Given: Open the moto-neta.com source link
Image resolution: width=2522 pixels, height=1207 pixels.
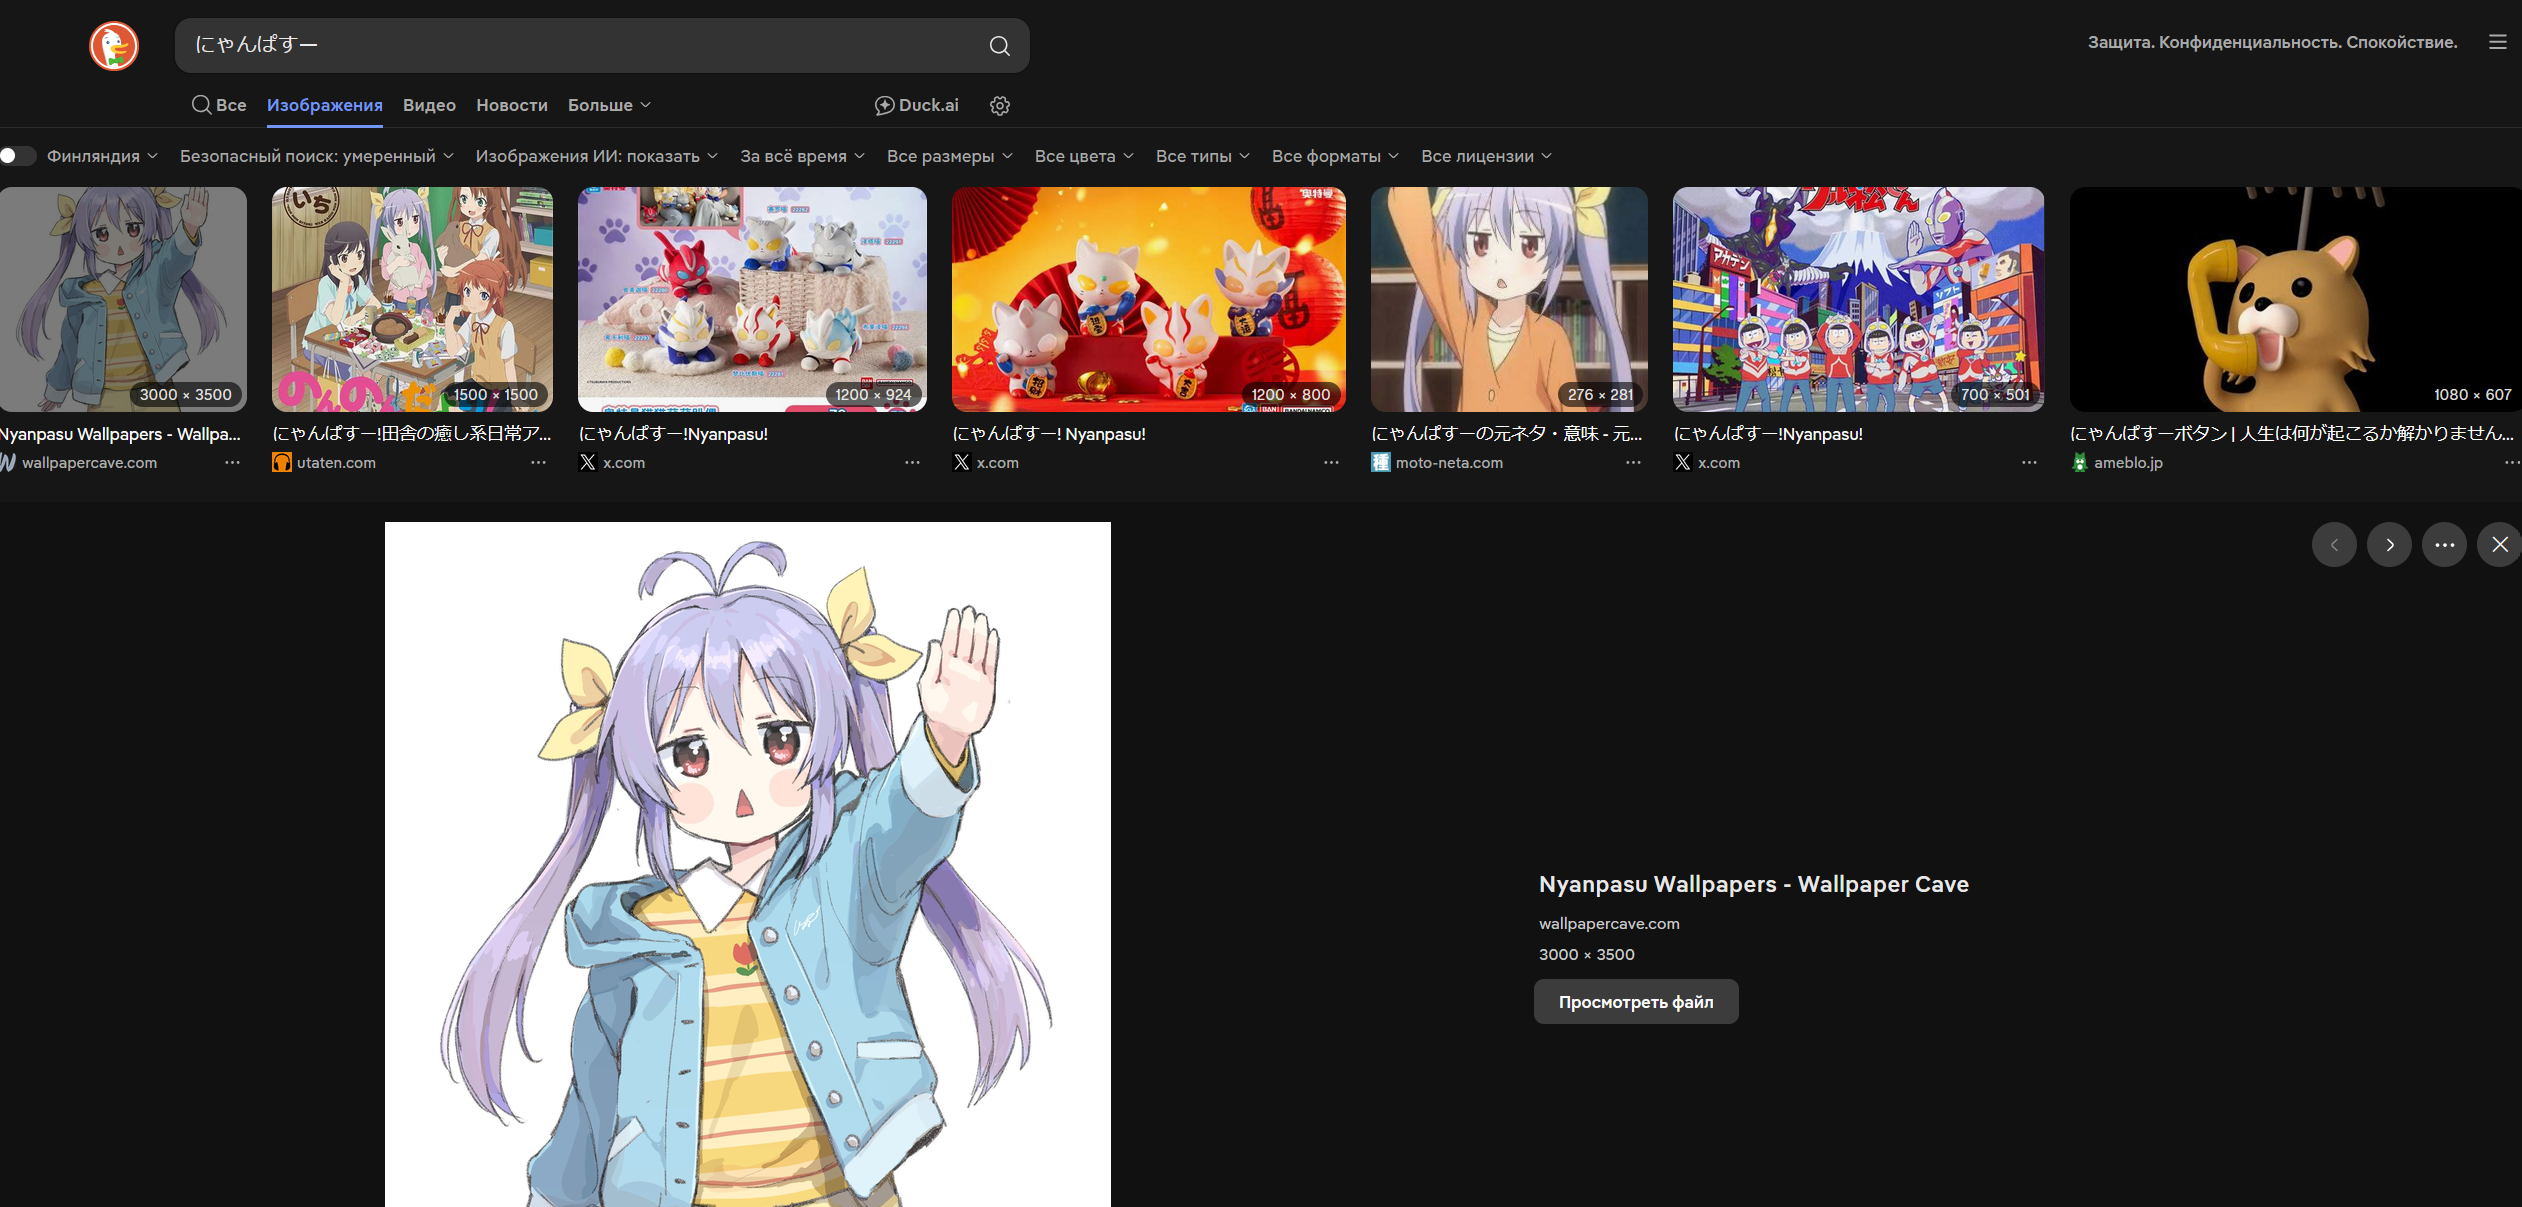Looking at the screenshot, I should pyautogui.click(x=1449, y=463).
